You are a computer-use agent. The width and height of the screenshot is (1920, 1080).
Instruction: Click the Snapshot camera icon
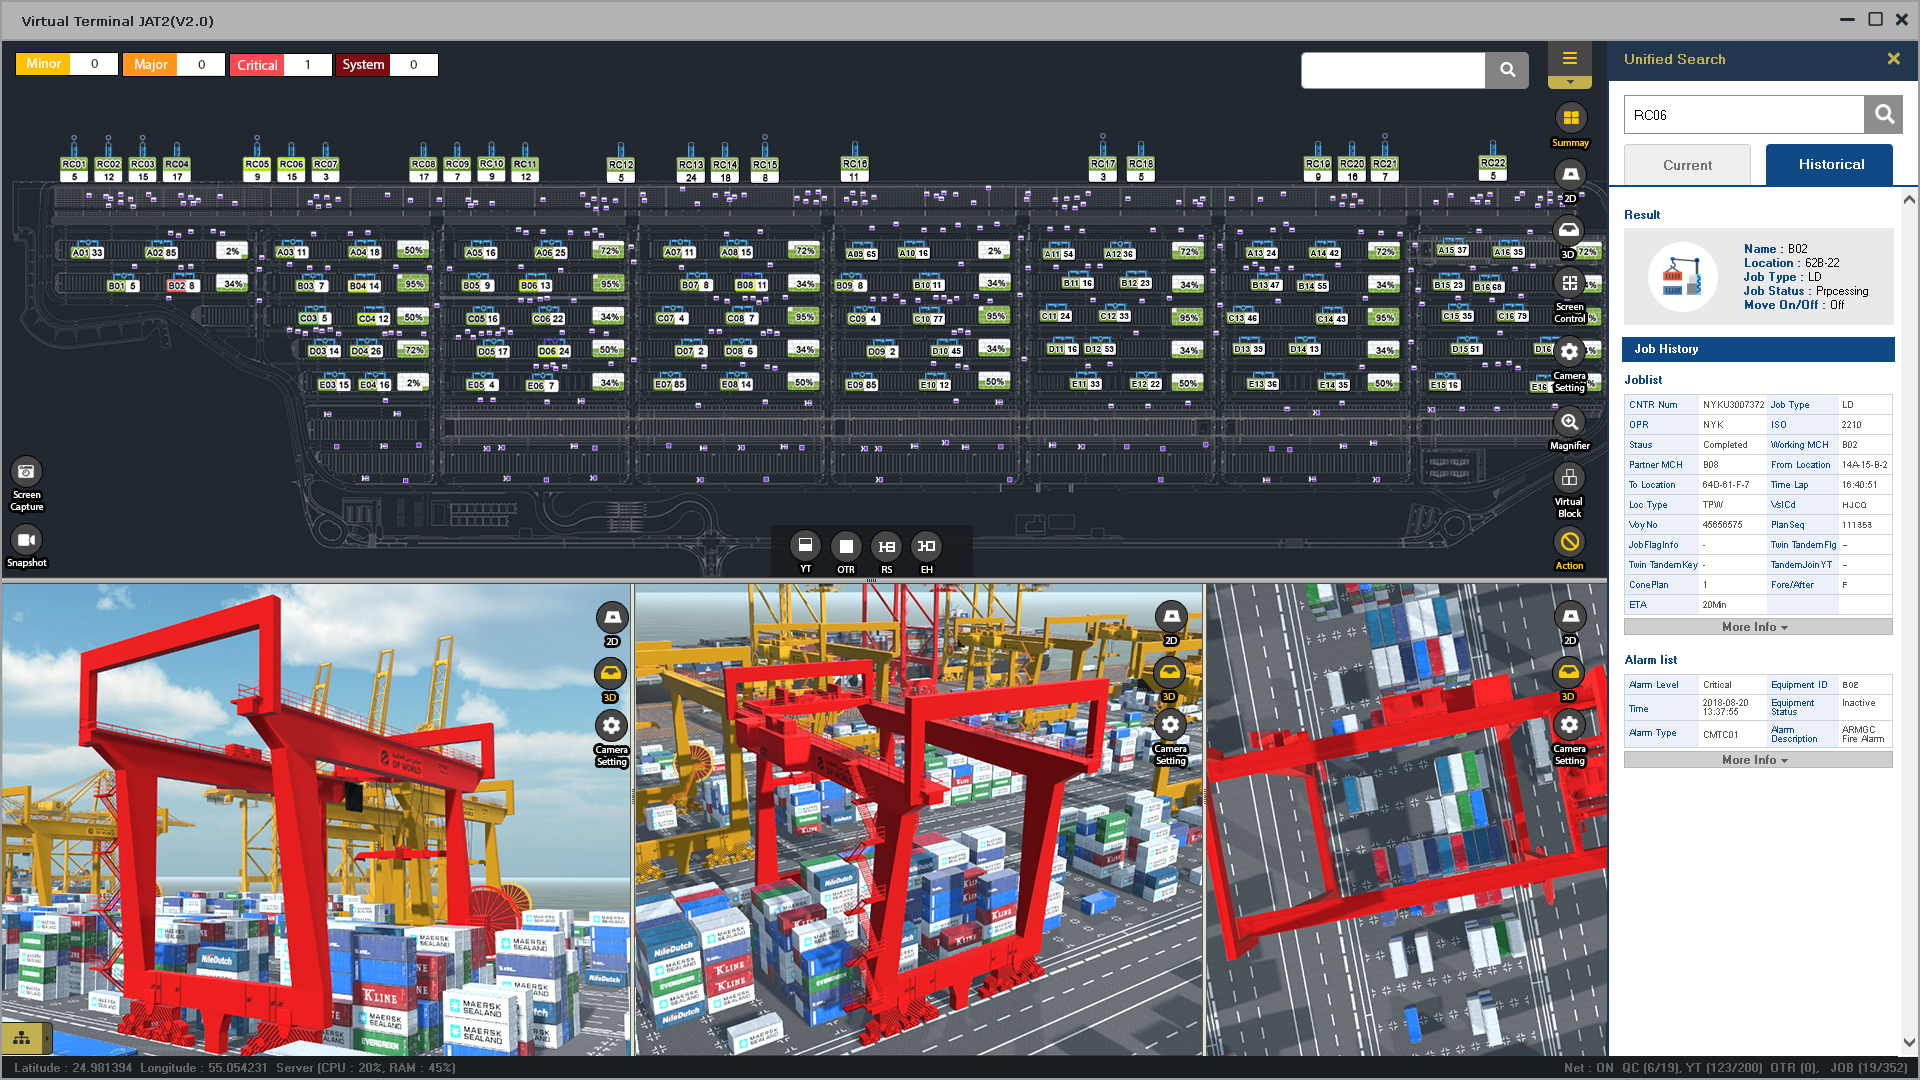pyautogui.click(x=27, y=541)
